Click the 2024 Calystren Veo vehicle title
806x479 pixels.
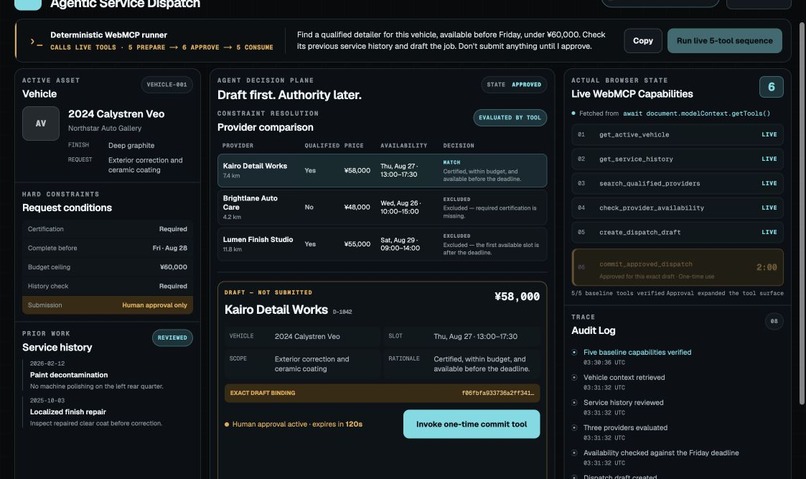point(116,114)
